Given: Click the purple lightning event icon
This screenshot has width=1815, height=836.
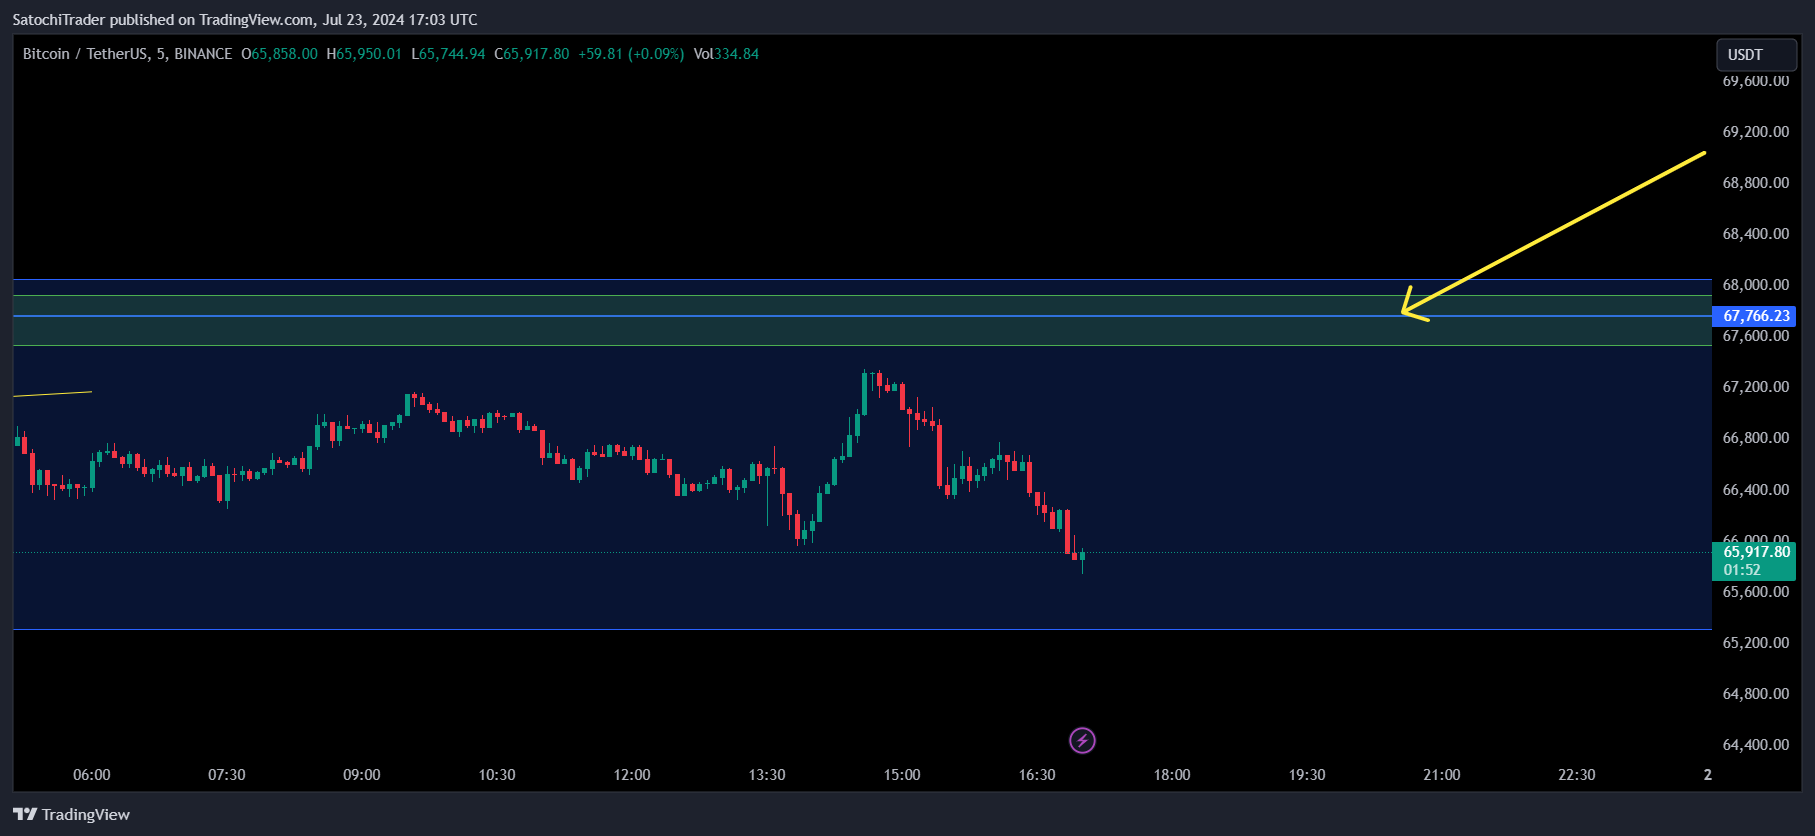Looking at the screenshot, I should pos(1082,740).
